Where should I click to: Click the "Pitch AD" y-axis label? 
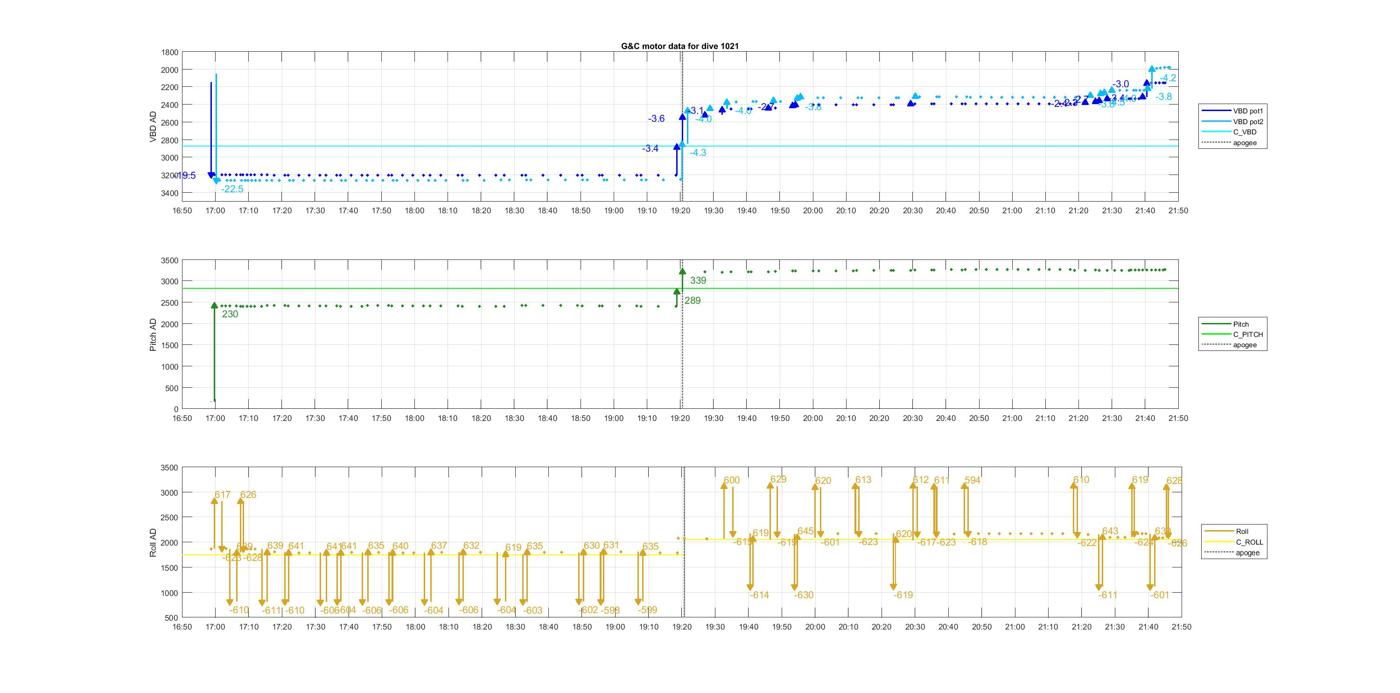154,333
